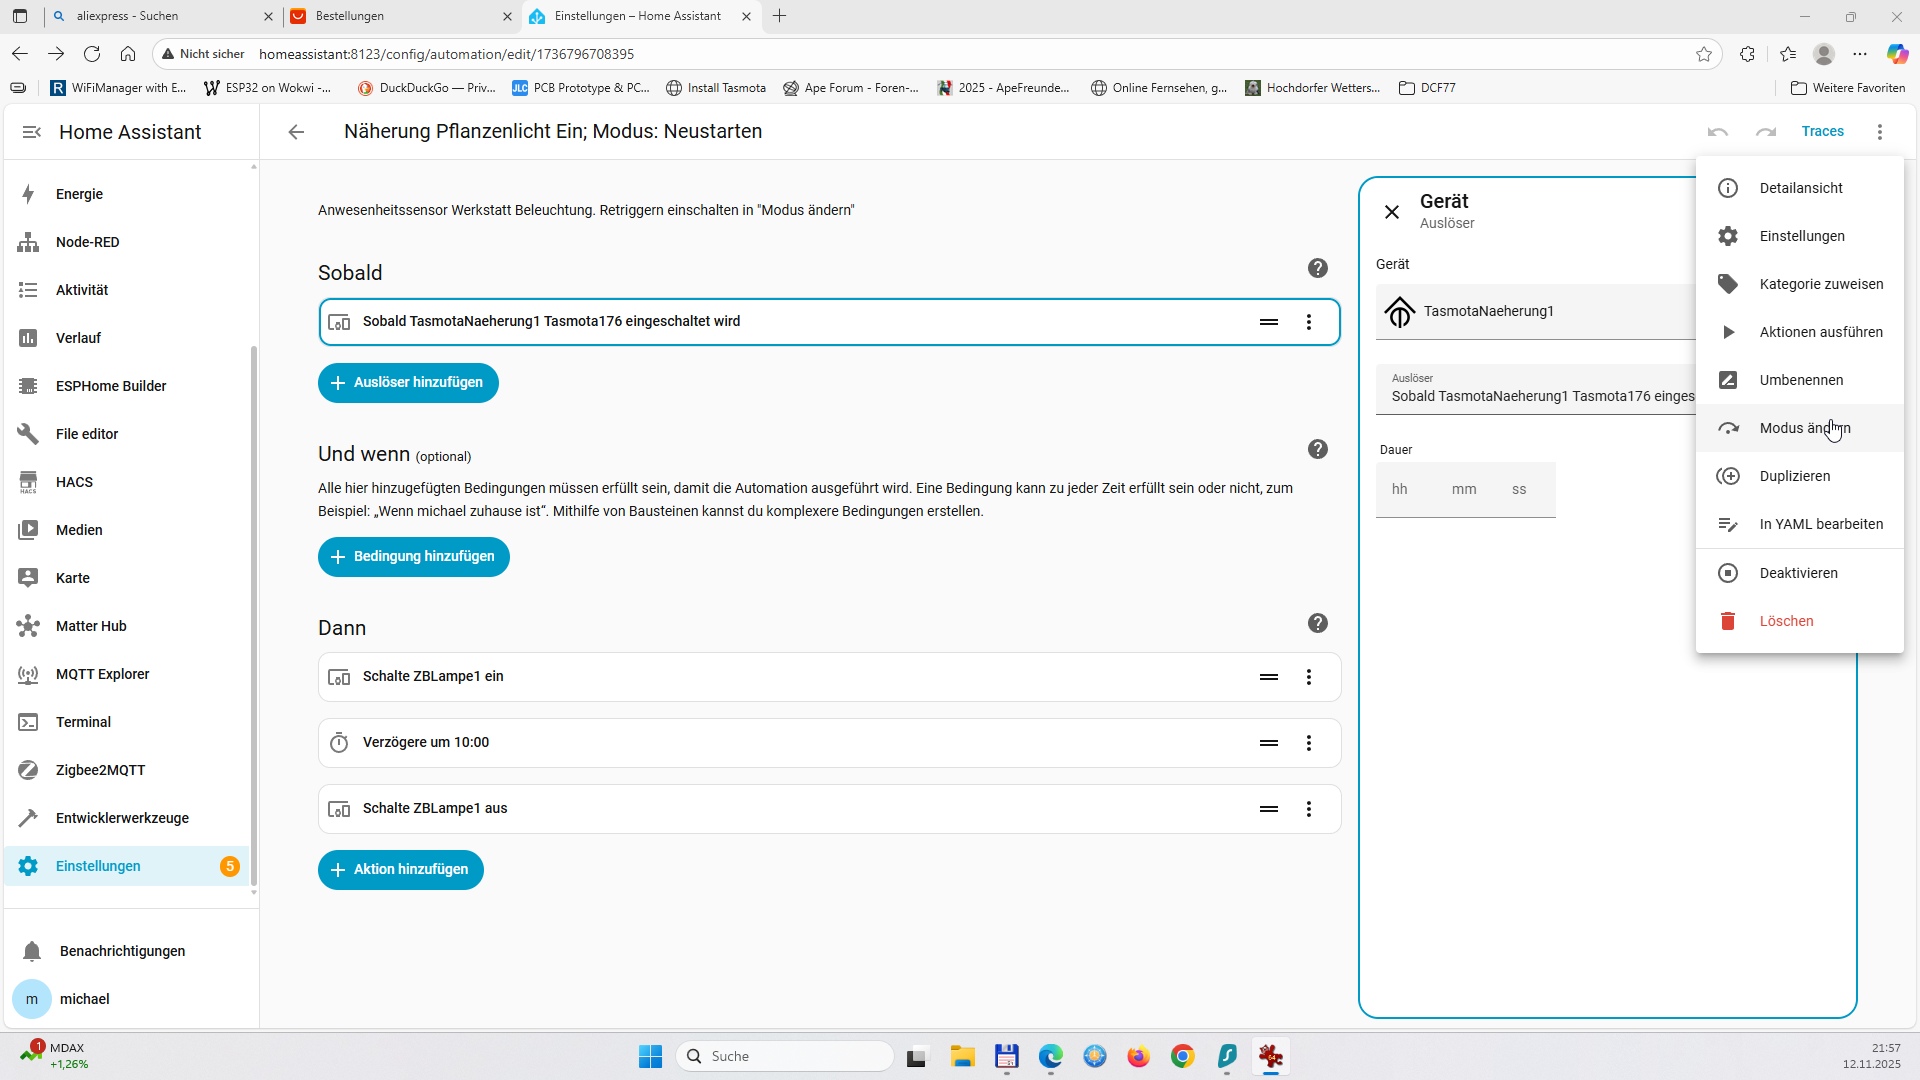Close the Gerät trigger panel
Image resolution: width=1920 pixels, height=1080 pixels.
point(1391,212)
